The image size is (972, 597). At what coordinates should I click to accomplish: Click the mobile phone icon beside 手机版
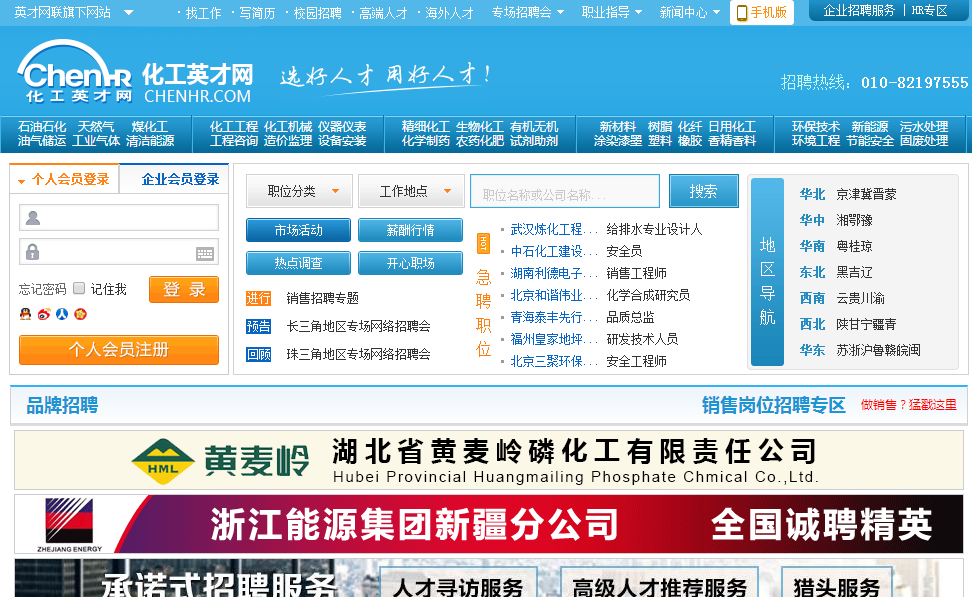pyautogui.click(x=741, y=12)
